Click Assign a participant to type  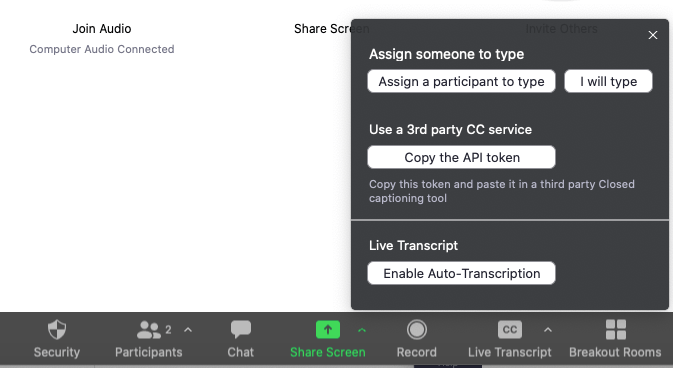tap(461, 81)
